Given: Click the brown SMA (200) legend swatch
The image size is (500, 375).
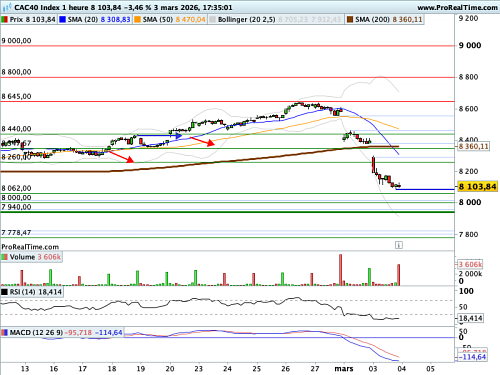Looking at the screenshot, I should point(350,20).
